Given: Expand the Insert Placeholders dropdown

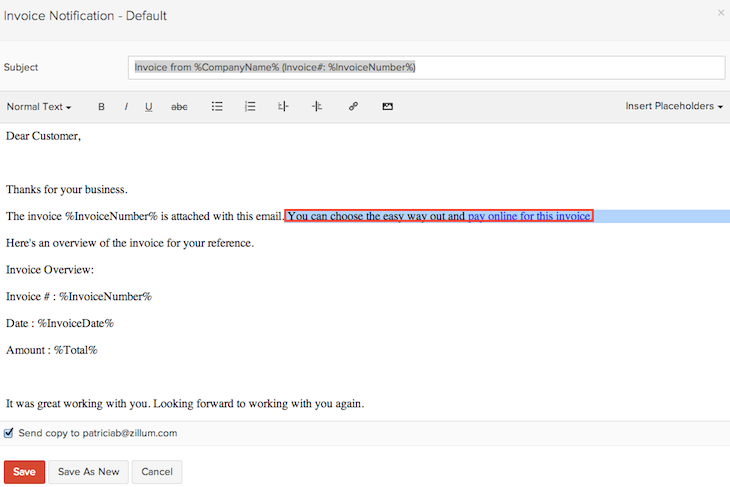Looking at the screenshot, I should (x=673, y=107).
